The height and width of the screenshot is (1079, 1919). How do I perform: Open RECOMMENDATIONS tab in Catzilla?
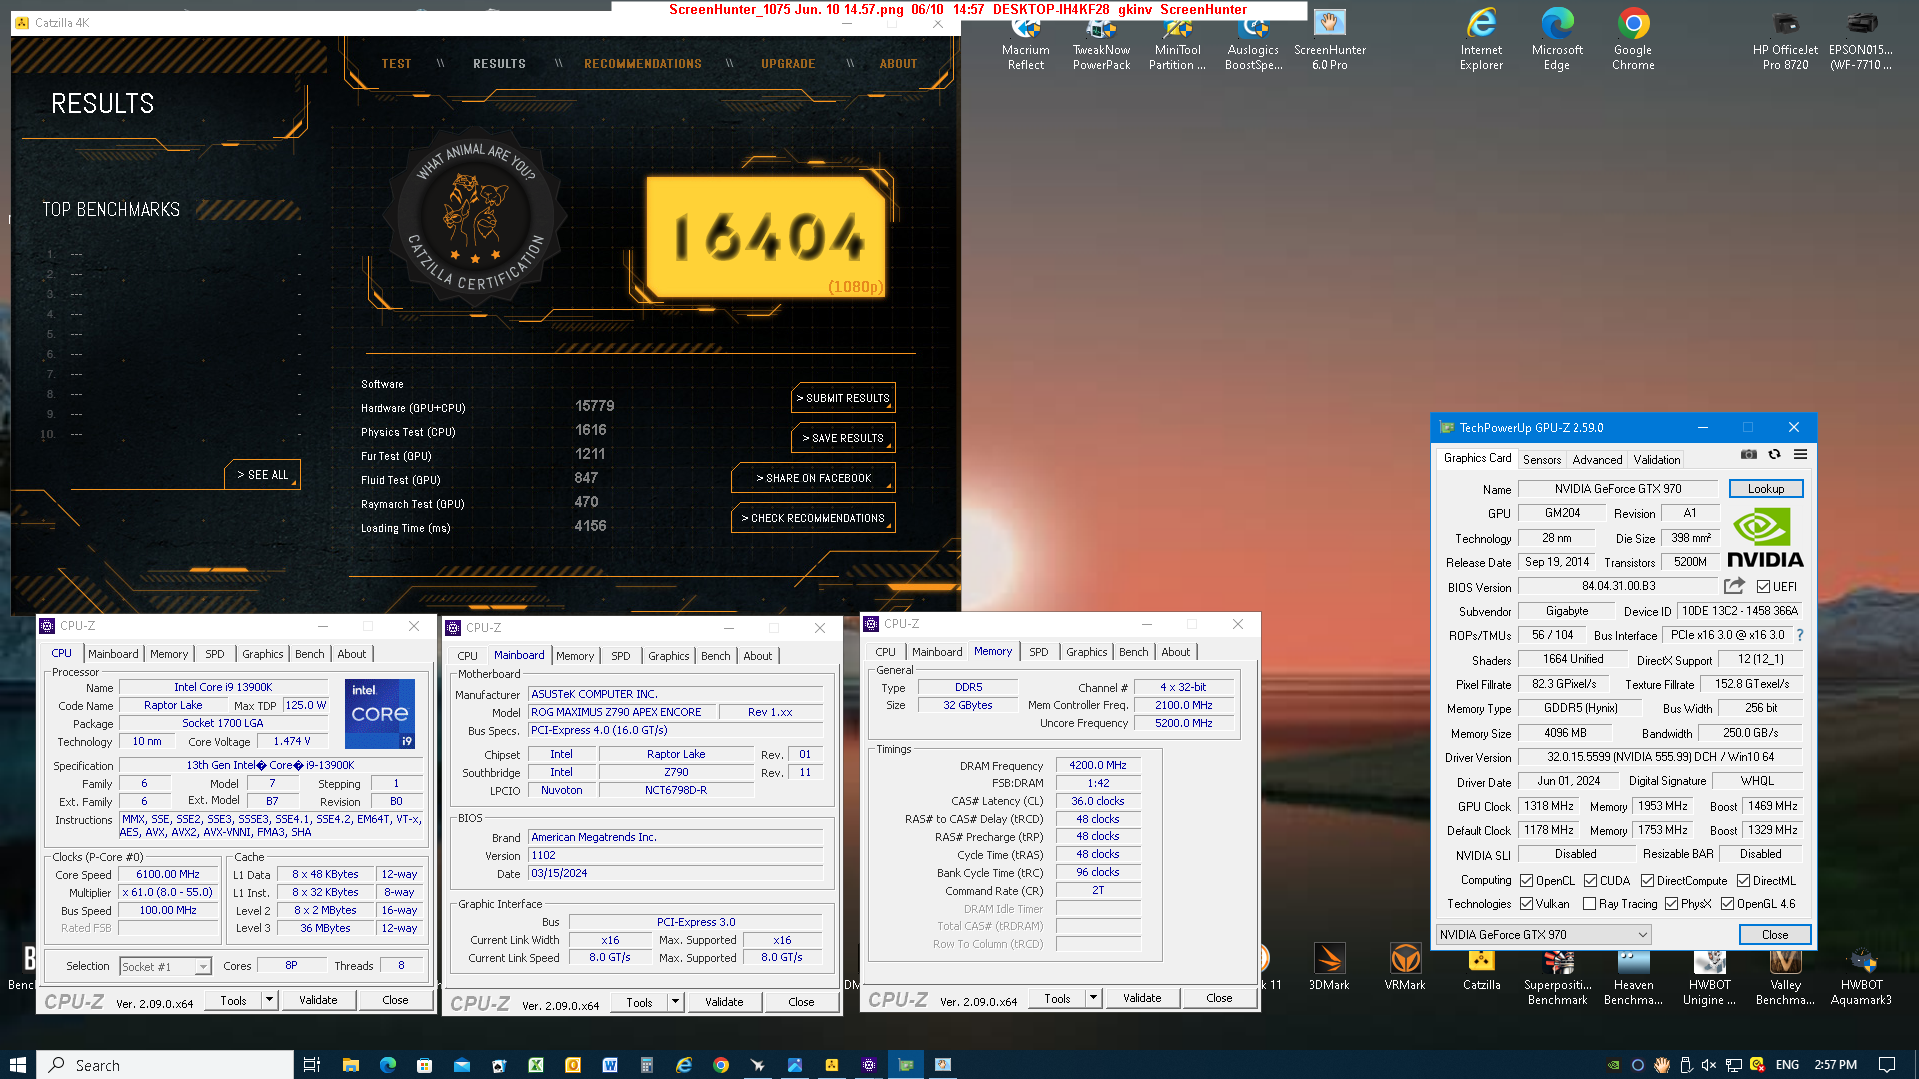click(x=643, y=64)
